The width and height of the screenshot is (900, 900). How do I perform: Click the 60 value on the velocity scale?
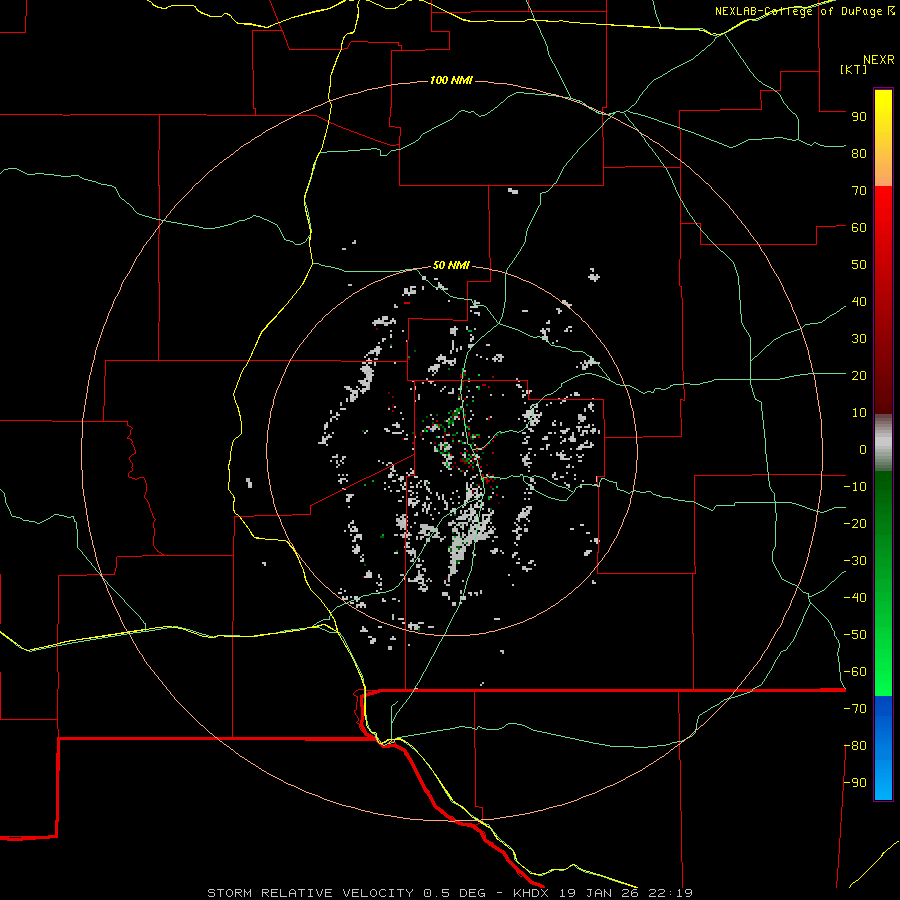[859, 227]
